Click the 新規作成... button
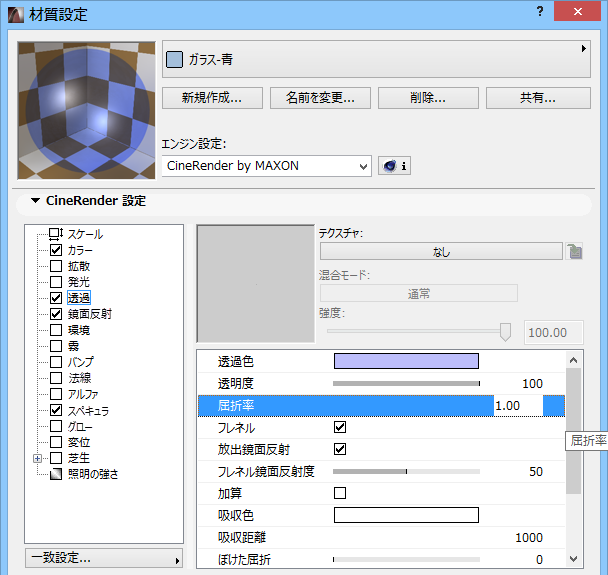 212,98
